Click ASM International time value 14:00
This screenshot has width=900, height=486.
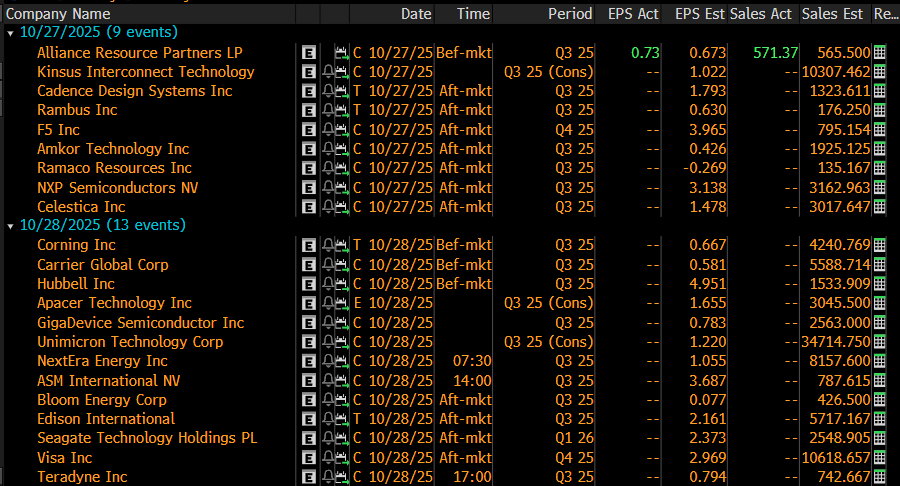tap(472, 381)
